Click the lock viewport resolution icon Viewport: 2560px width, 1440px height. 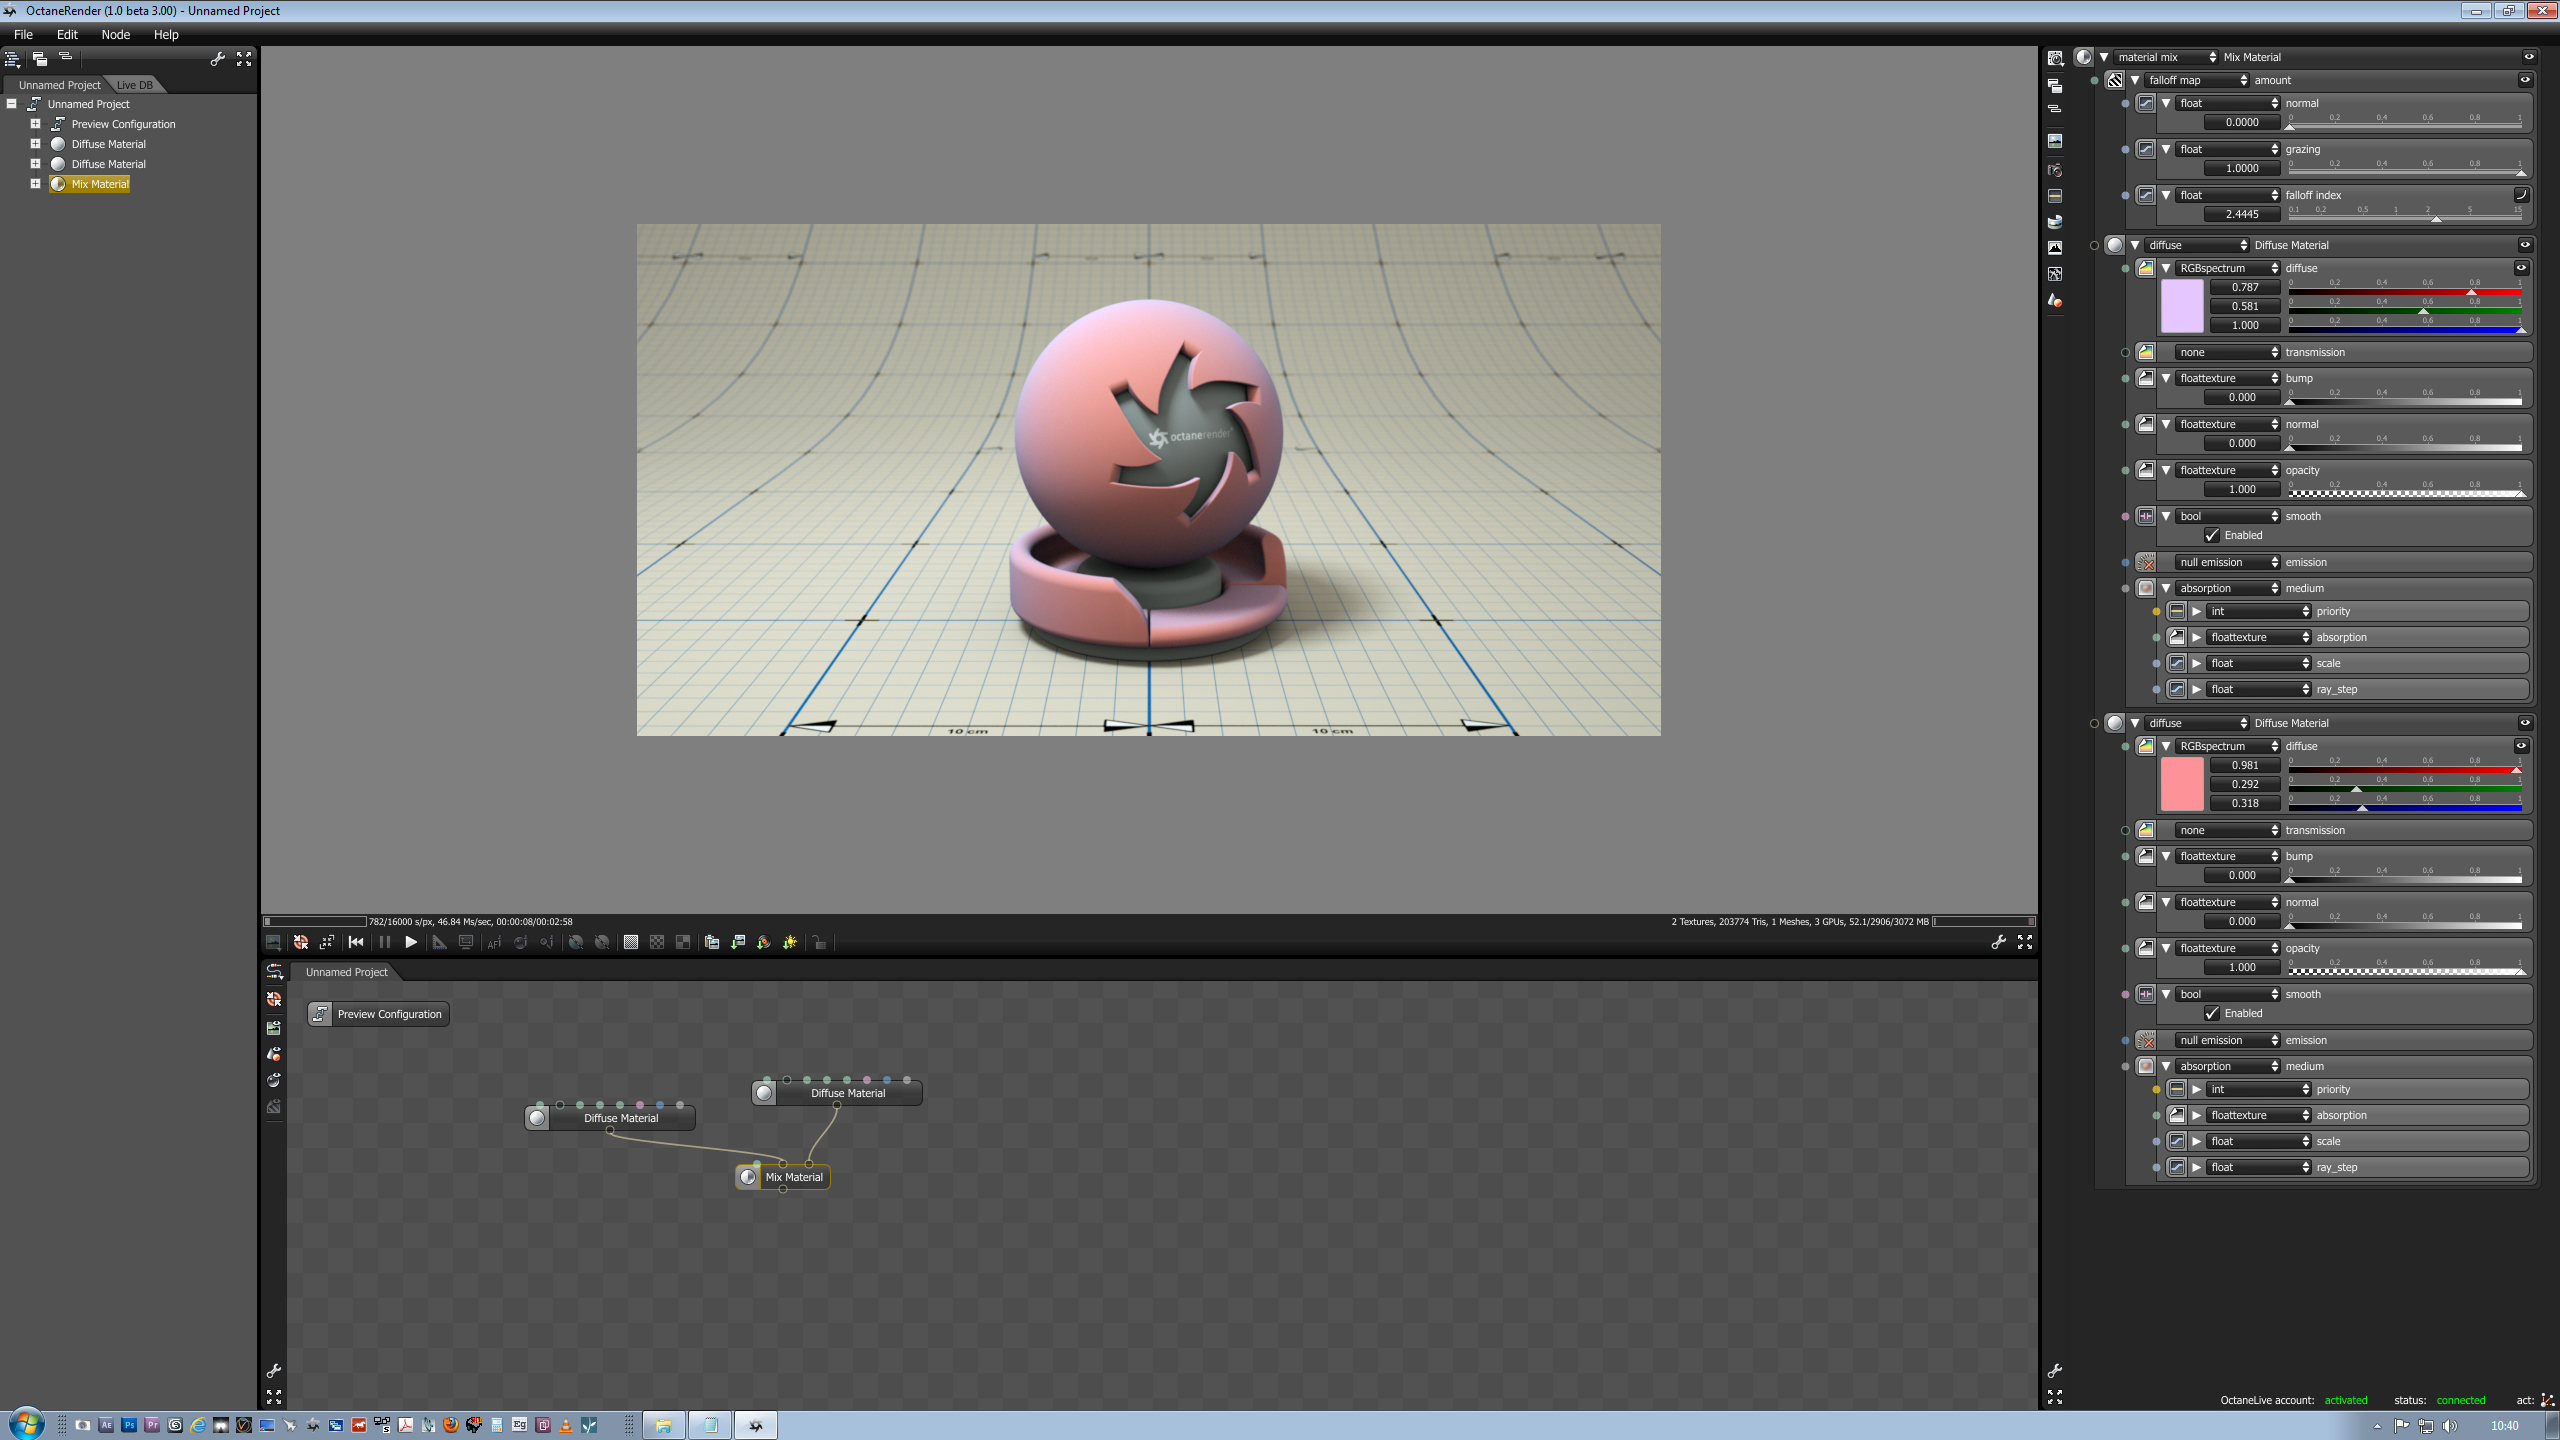pos(819,942)
